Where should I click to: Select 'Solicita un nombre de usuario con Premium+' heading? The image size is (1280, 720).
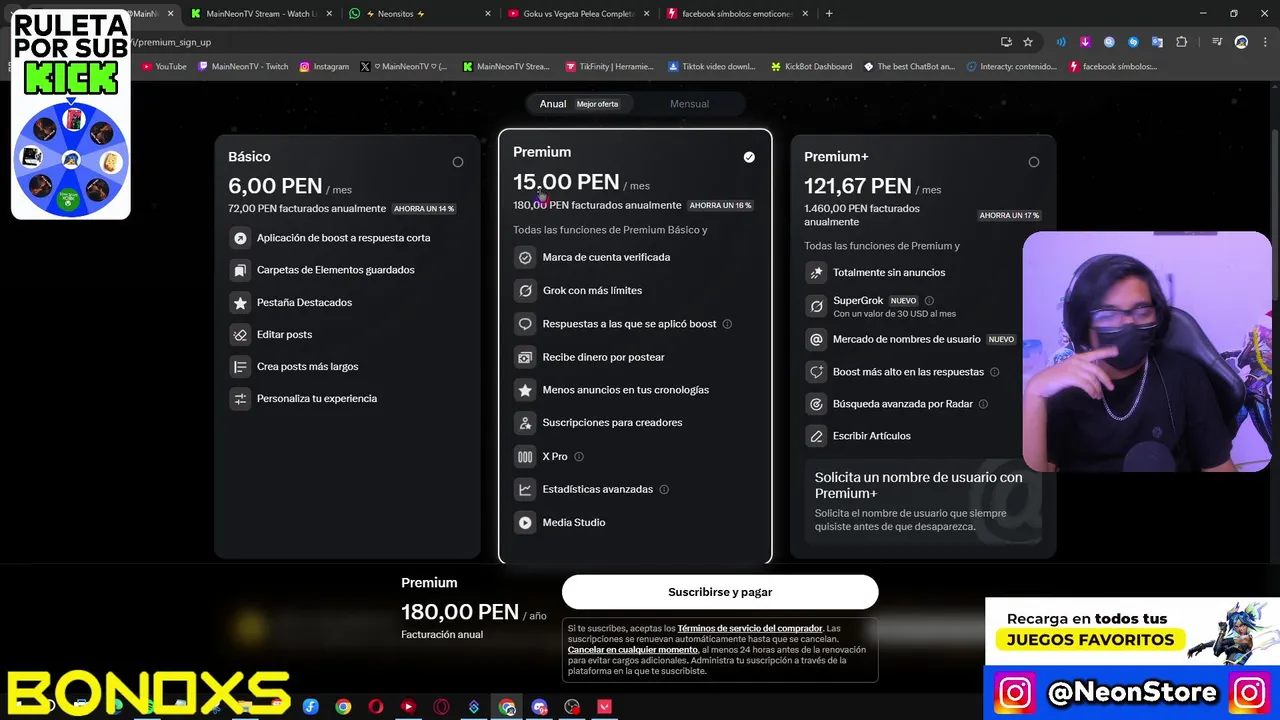click(918, 485)
